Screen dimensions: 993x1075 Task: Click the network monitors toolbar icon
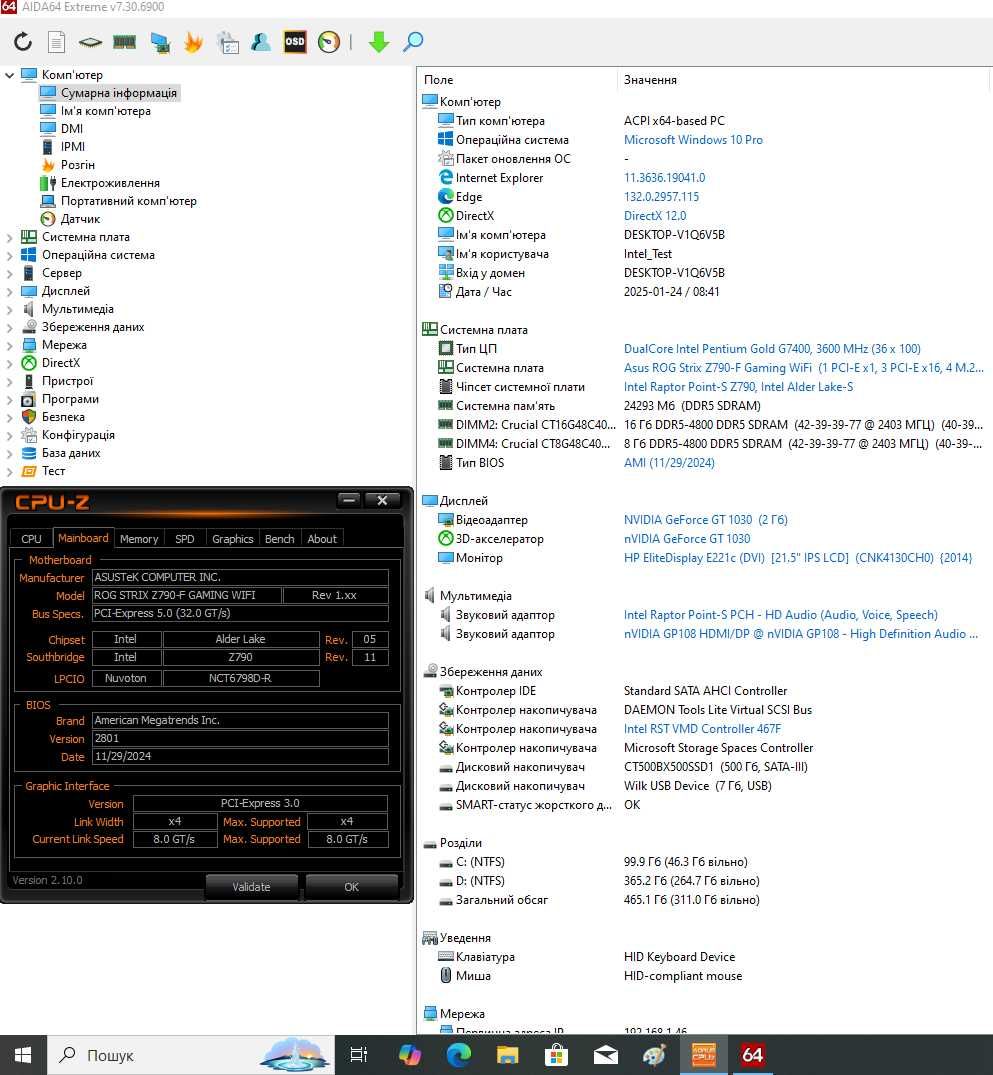tap(160, 43)
